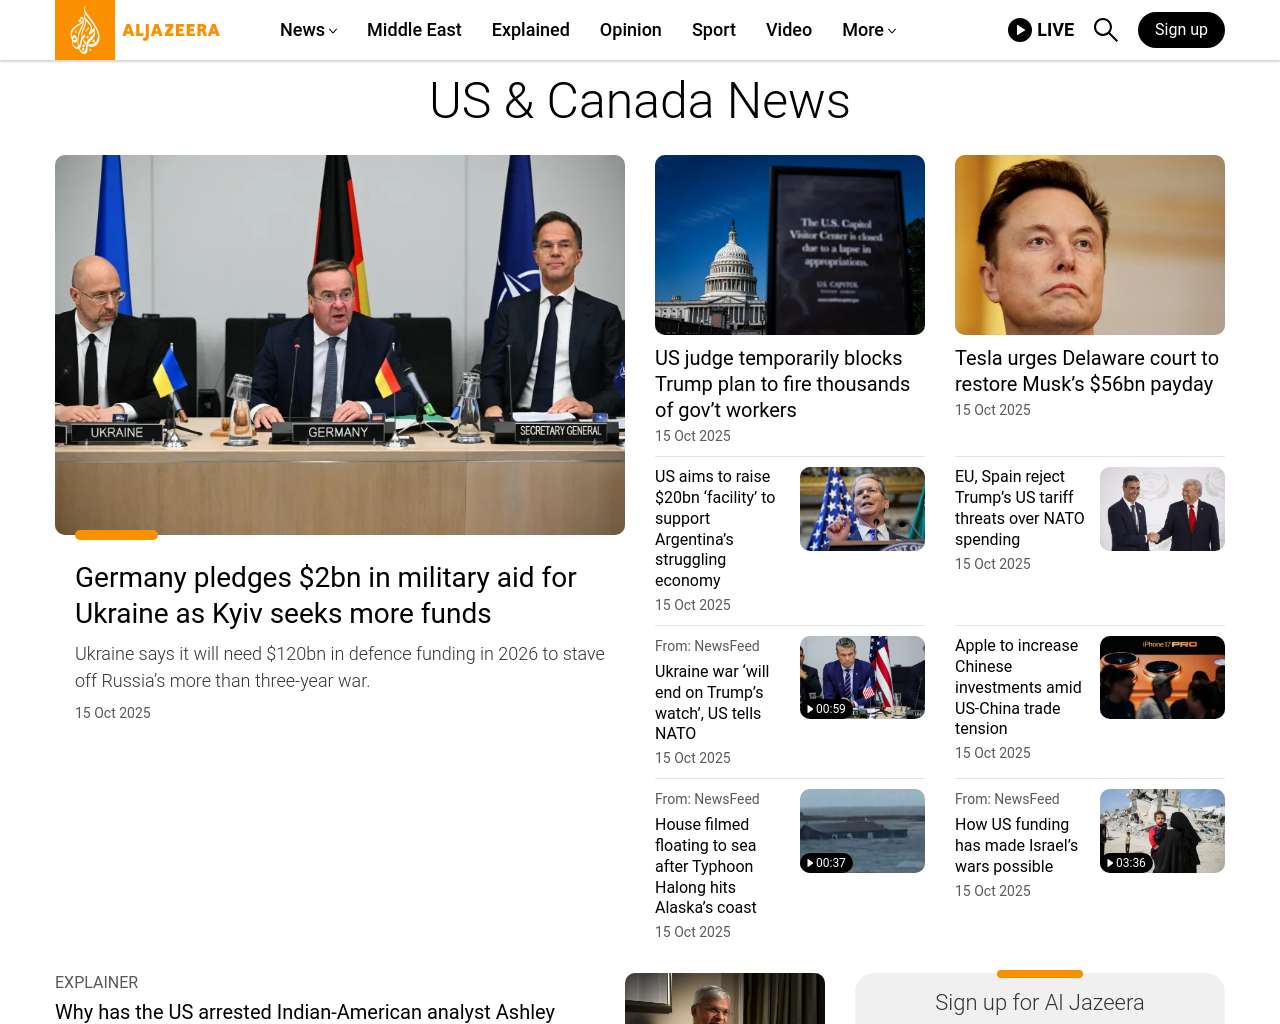Open the search magnifier icon
Viewport: 1280px width, 1024px height.
[1105, 30]
